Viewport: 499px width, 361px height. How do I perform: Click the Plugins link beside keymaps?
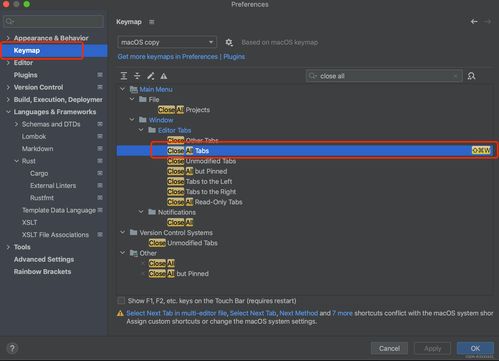234,57
